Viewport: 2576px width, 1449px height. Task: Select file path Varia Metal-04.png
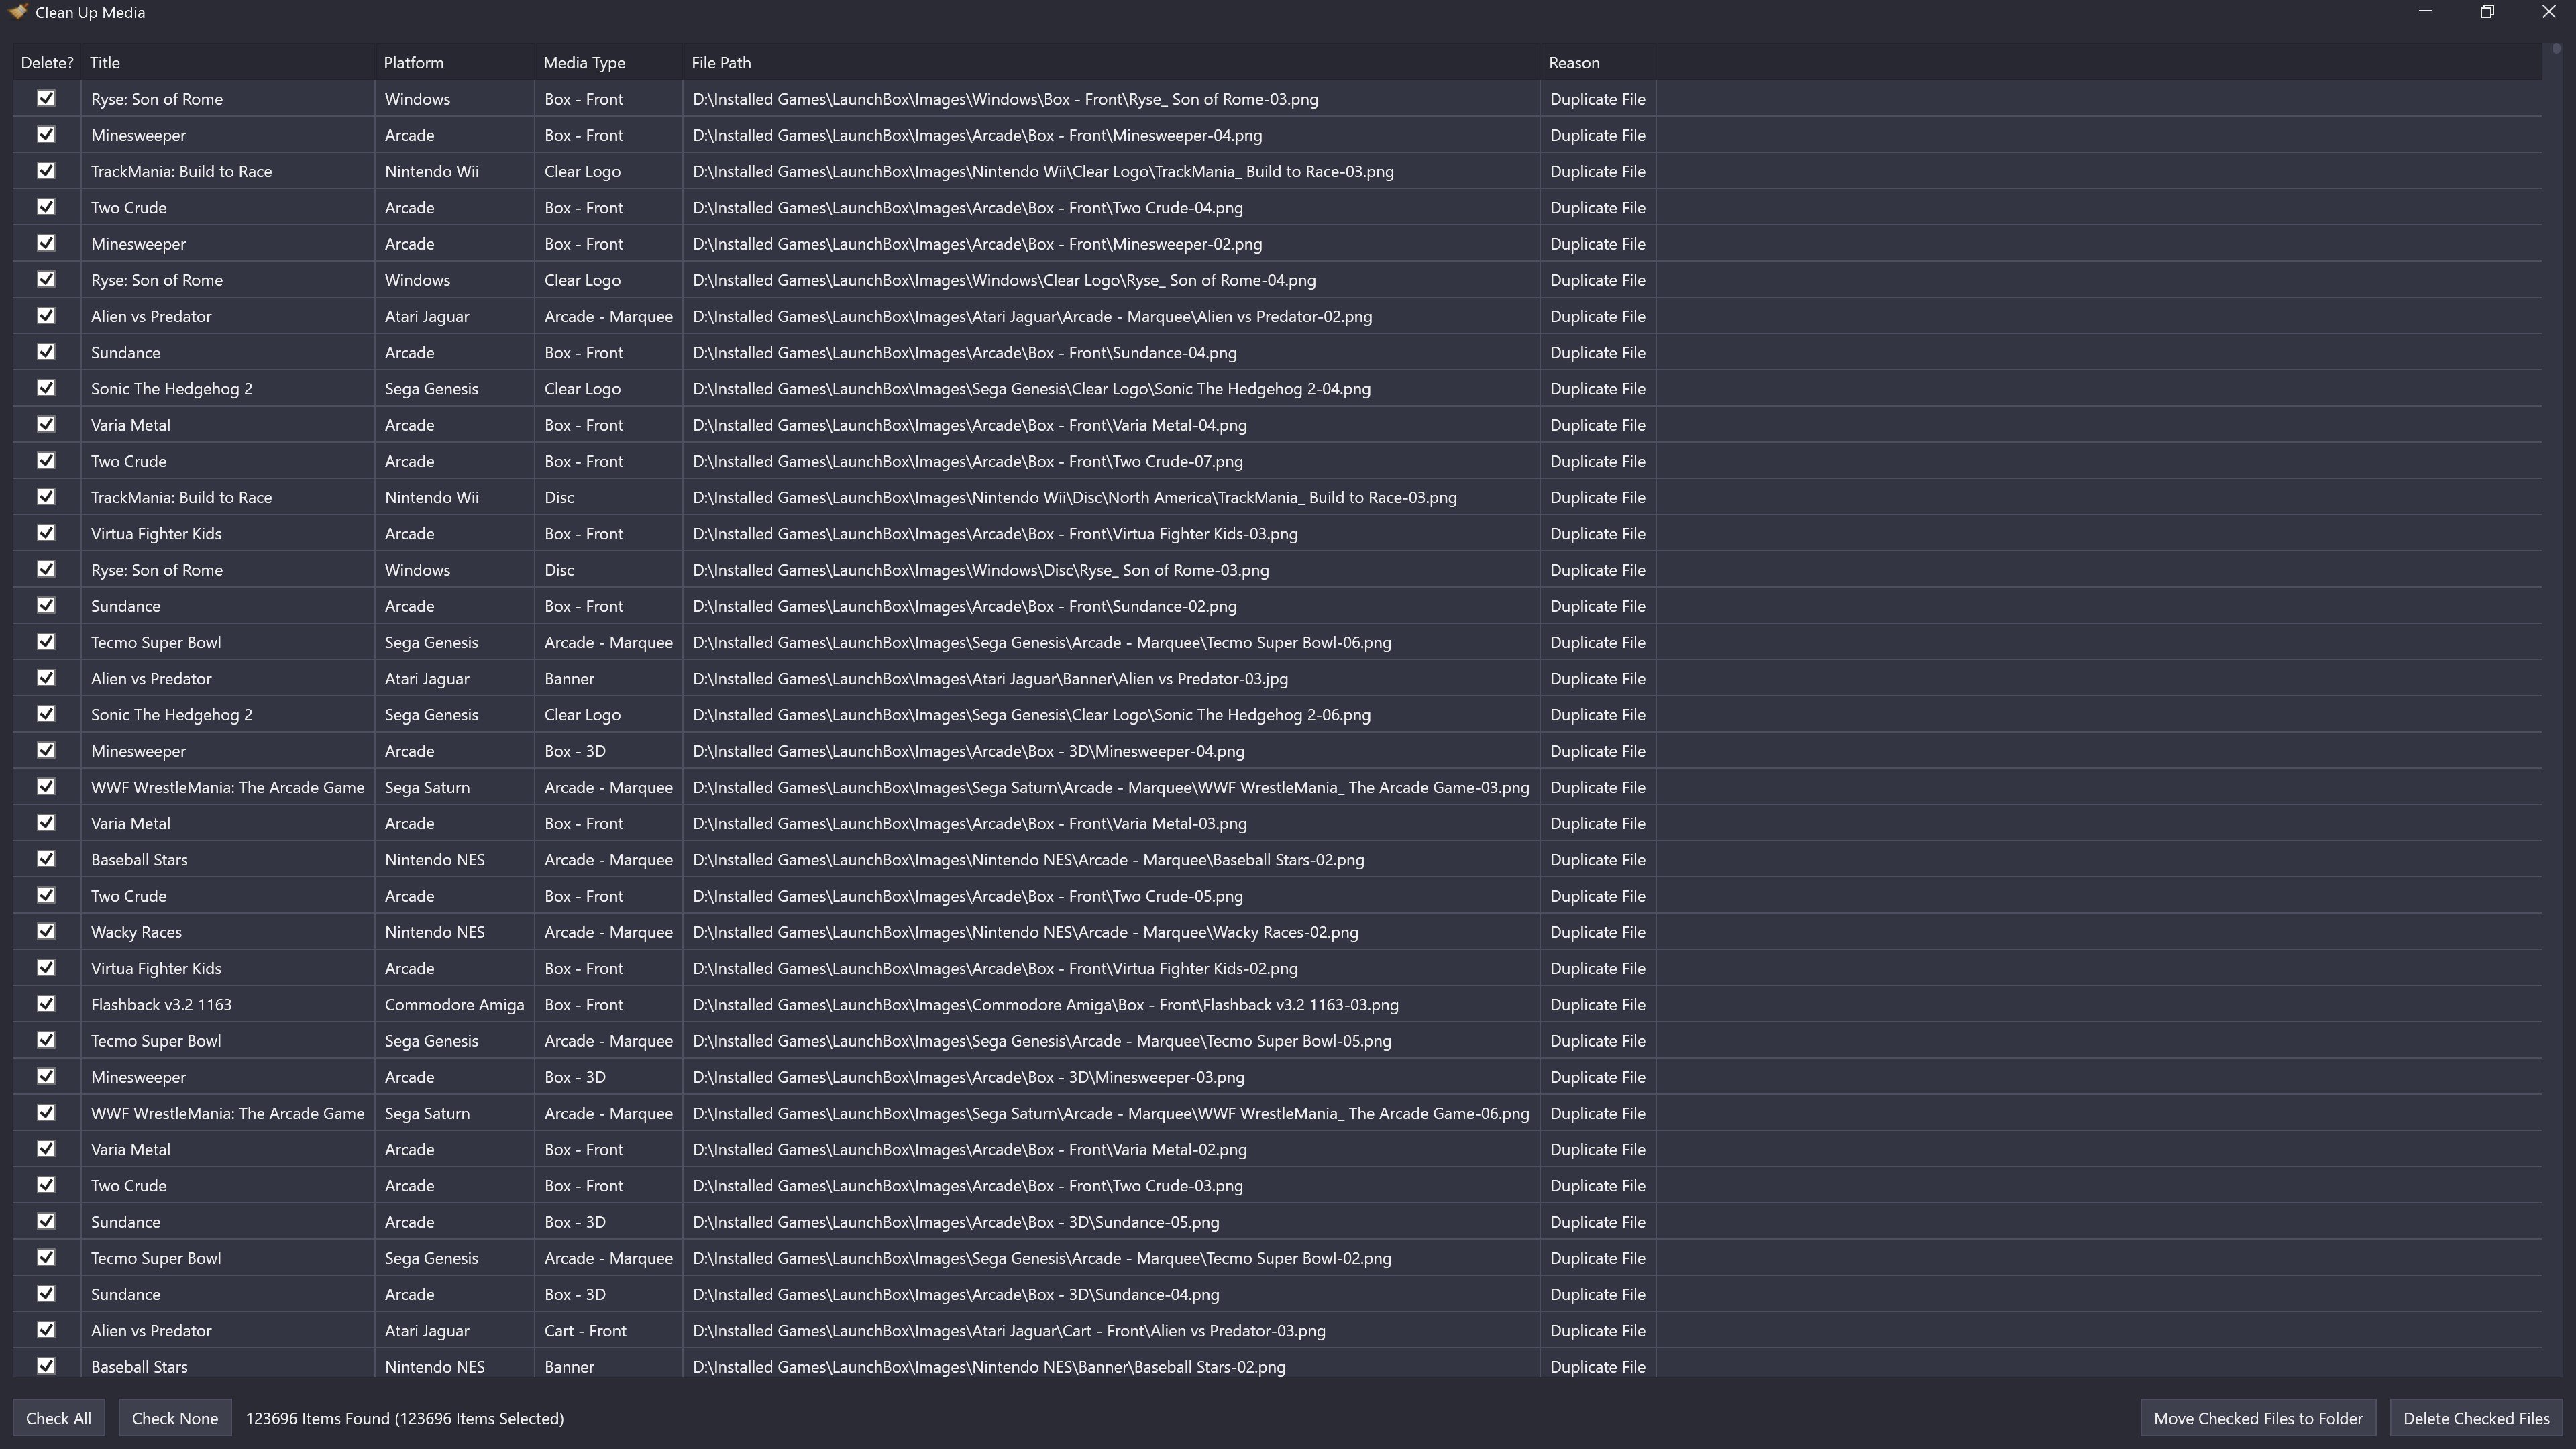point(969,425)
